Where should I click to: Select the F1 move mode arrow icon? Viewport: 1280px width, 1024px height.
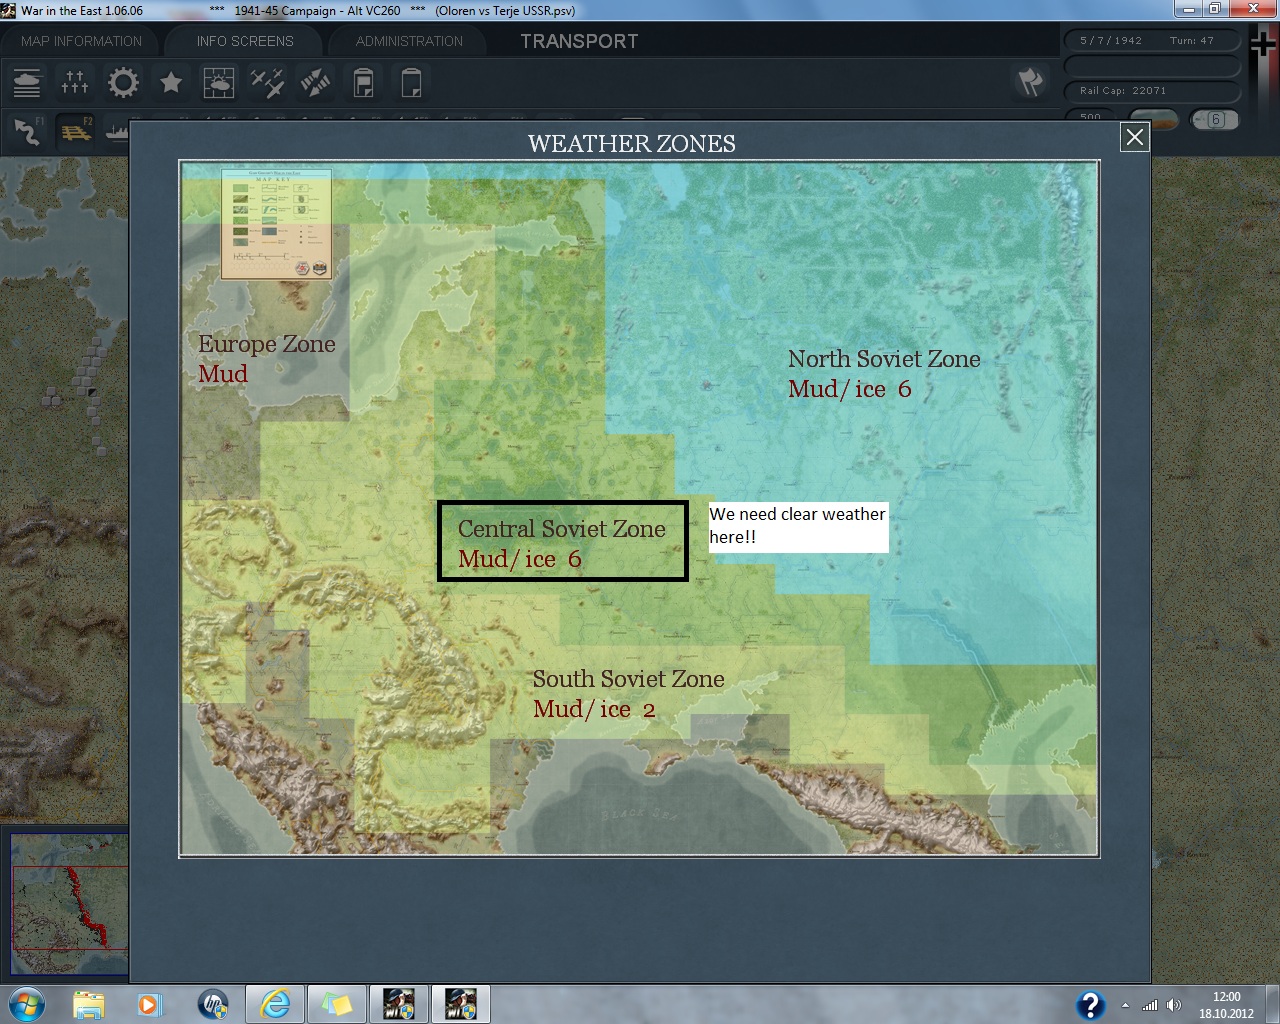click(x=27, y=131)
